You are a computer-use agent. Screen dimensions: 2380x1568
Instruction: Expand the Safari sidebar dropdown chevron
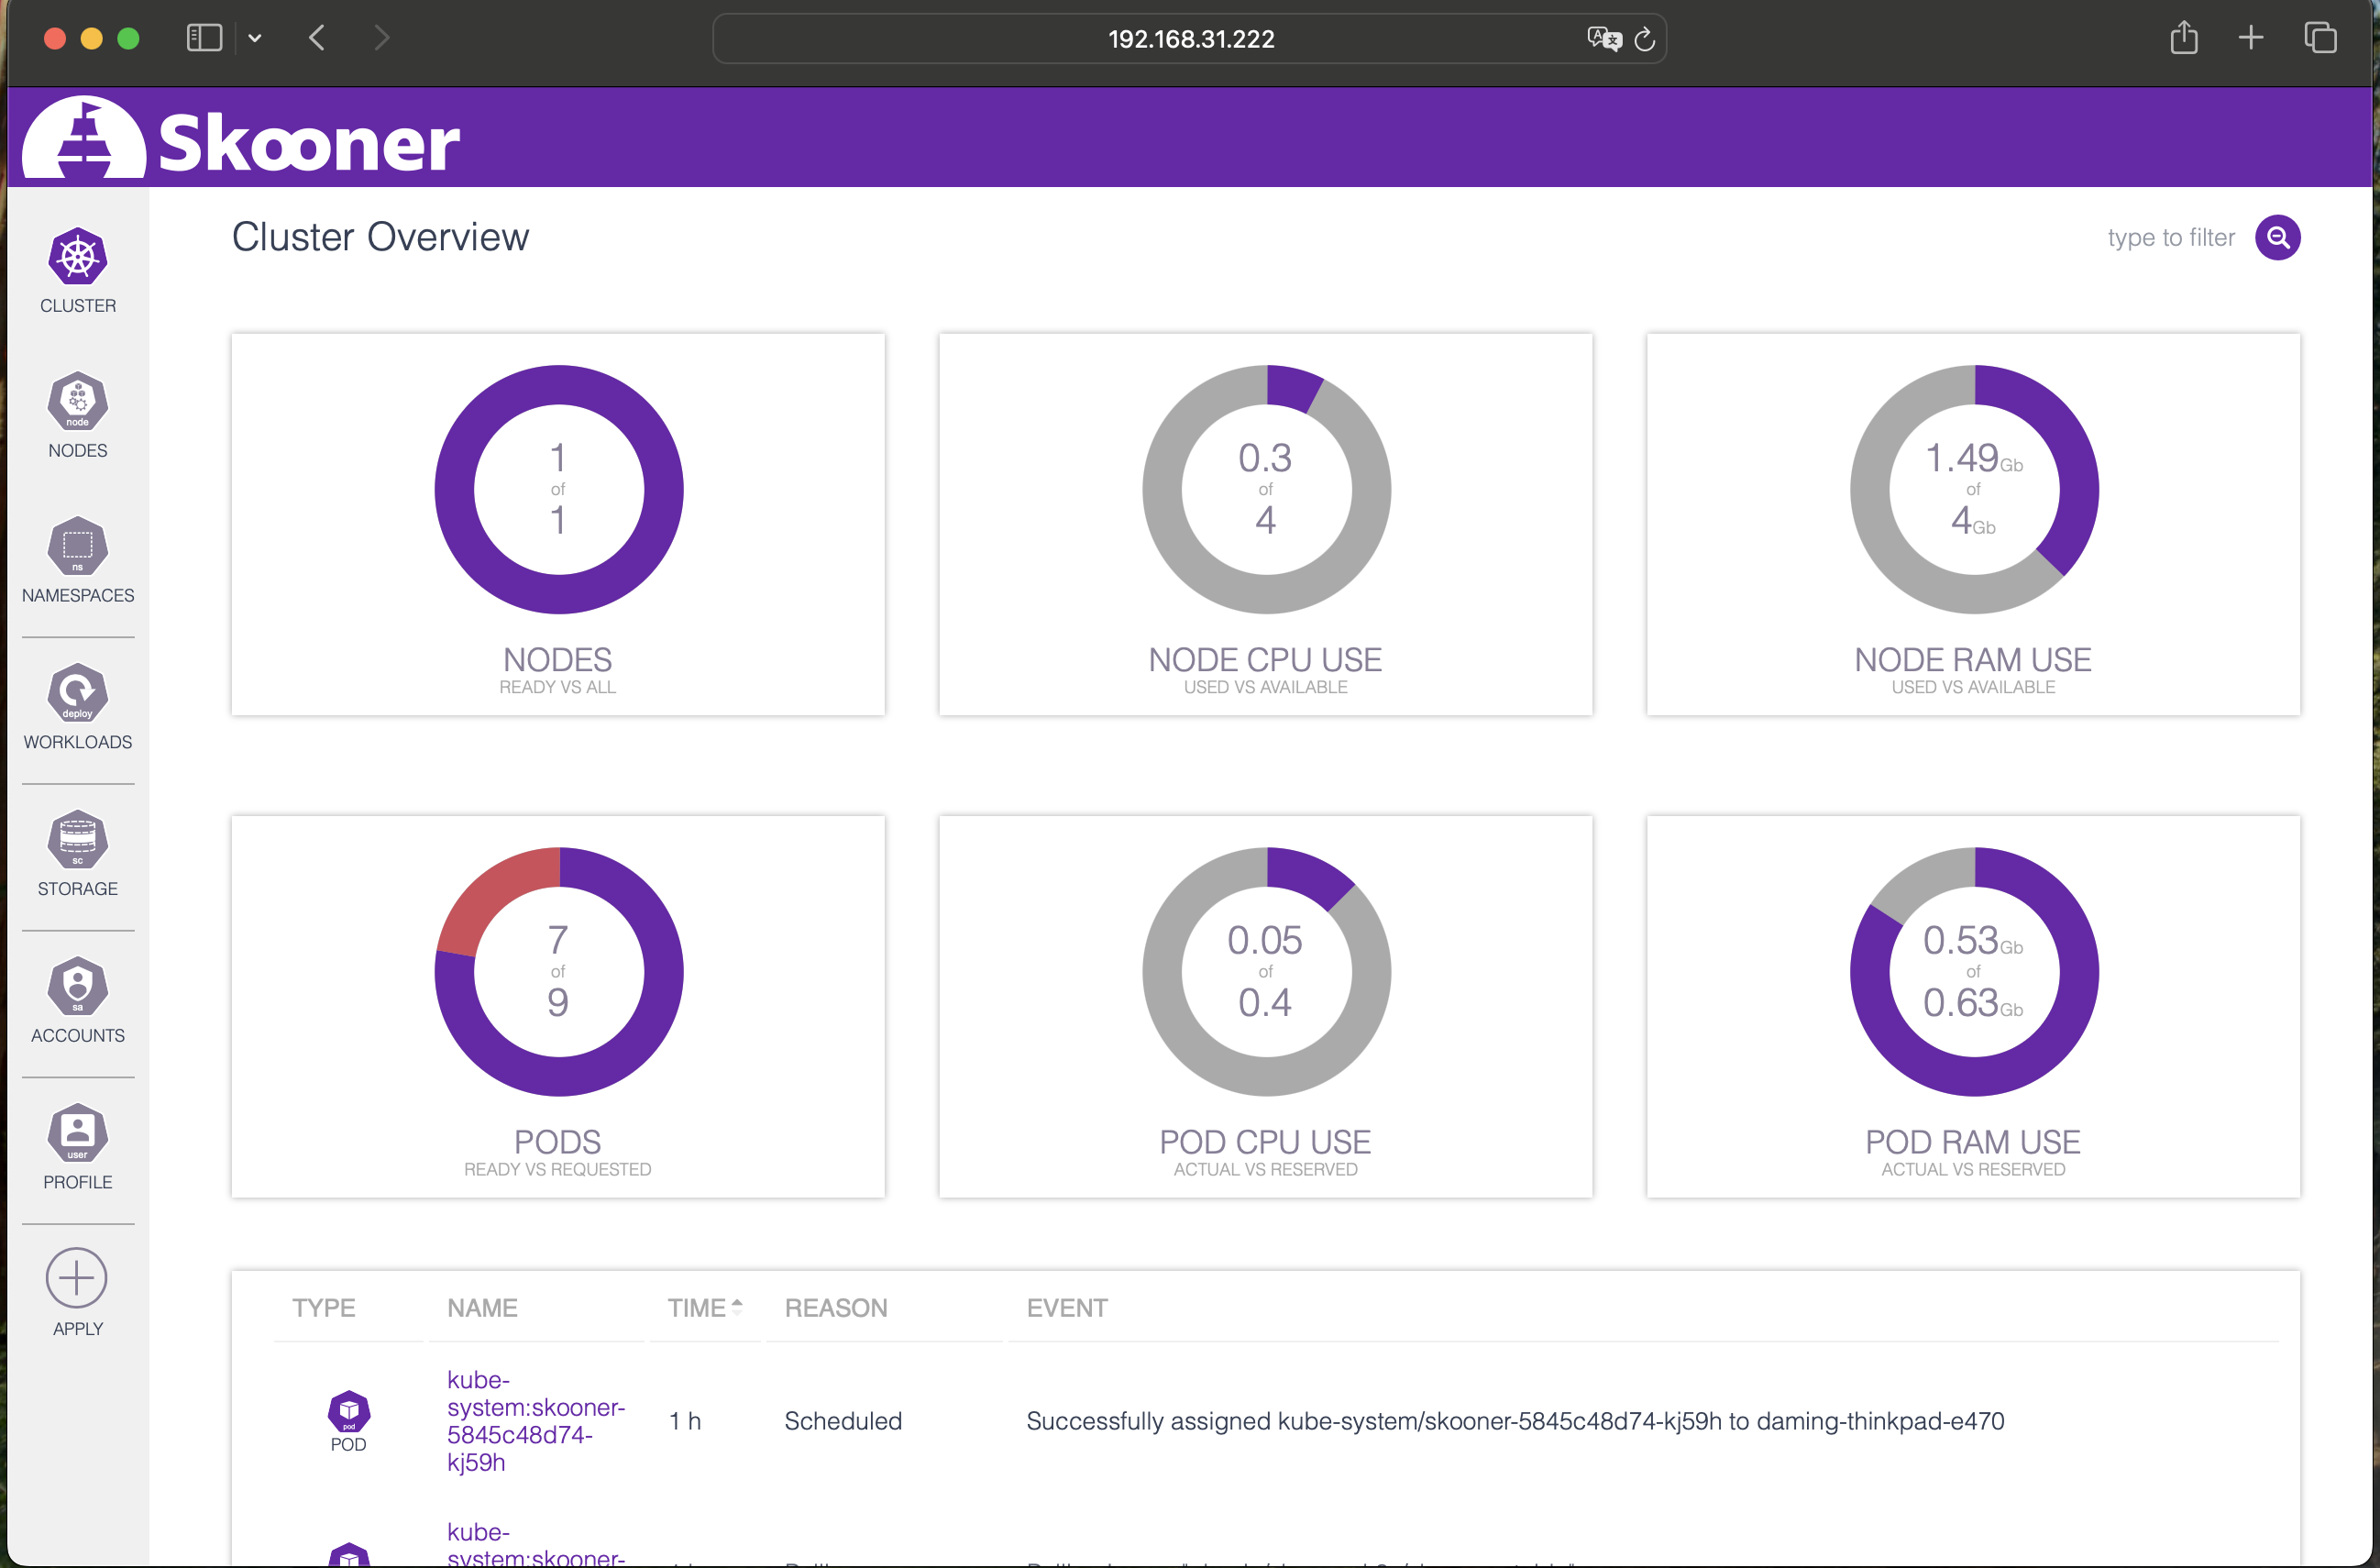pos(255,38)
